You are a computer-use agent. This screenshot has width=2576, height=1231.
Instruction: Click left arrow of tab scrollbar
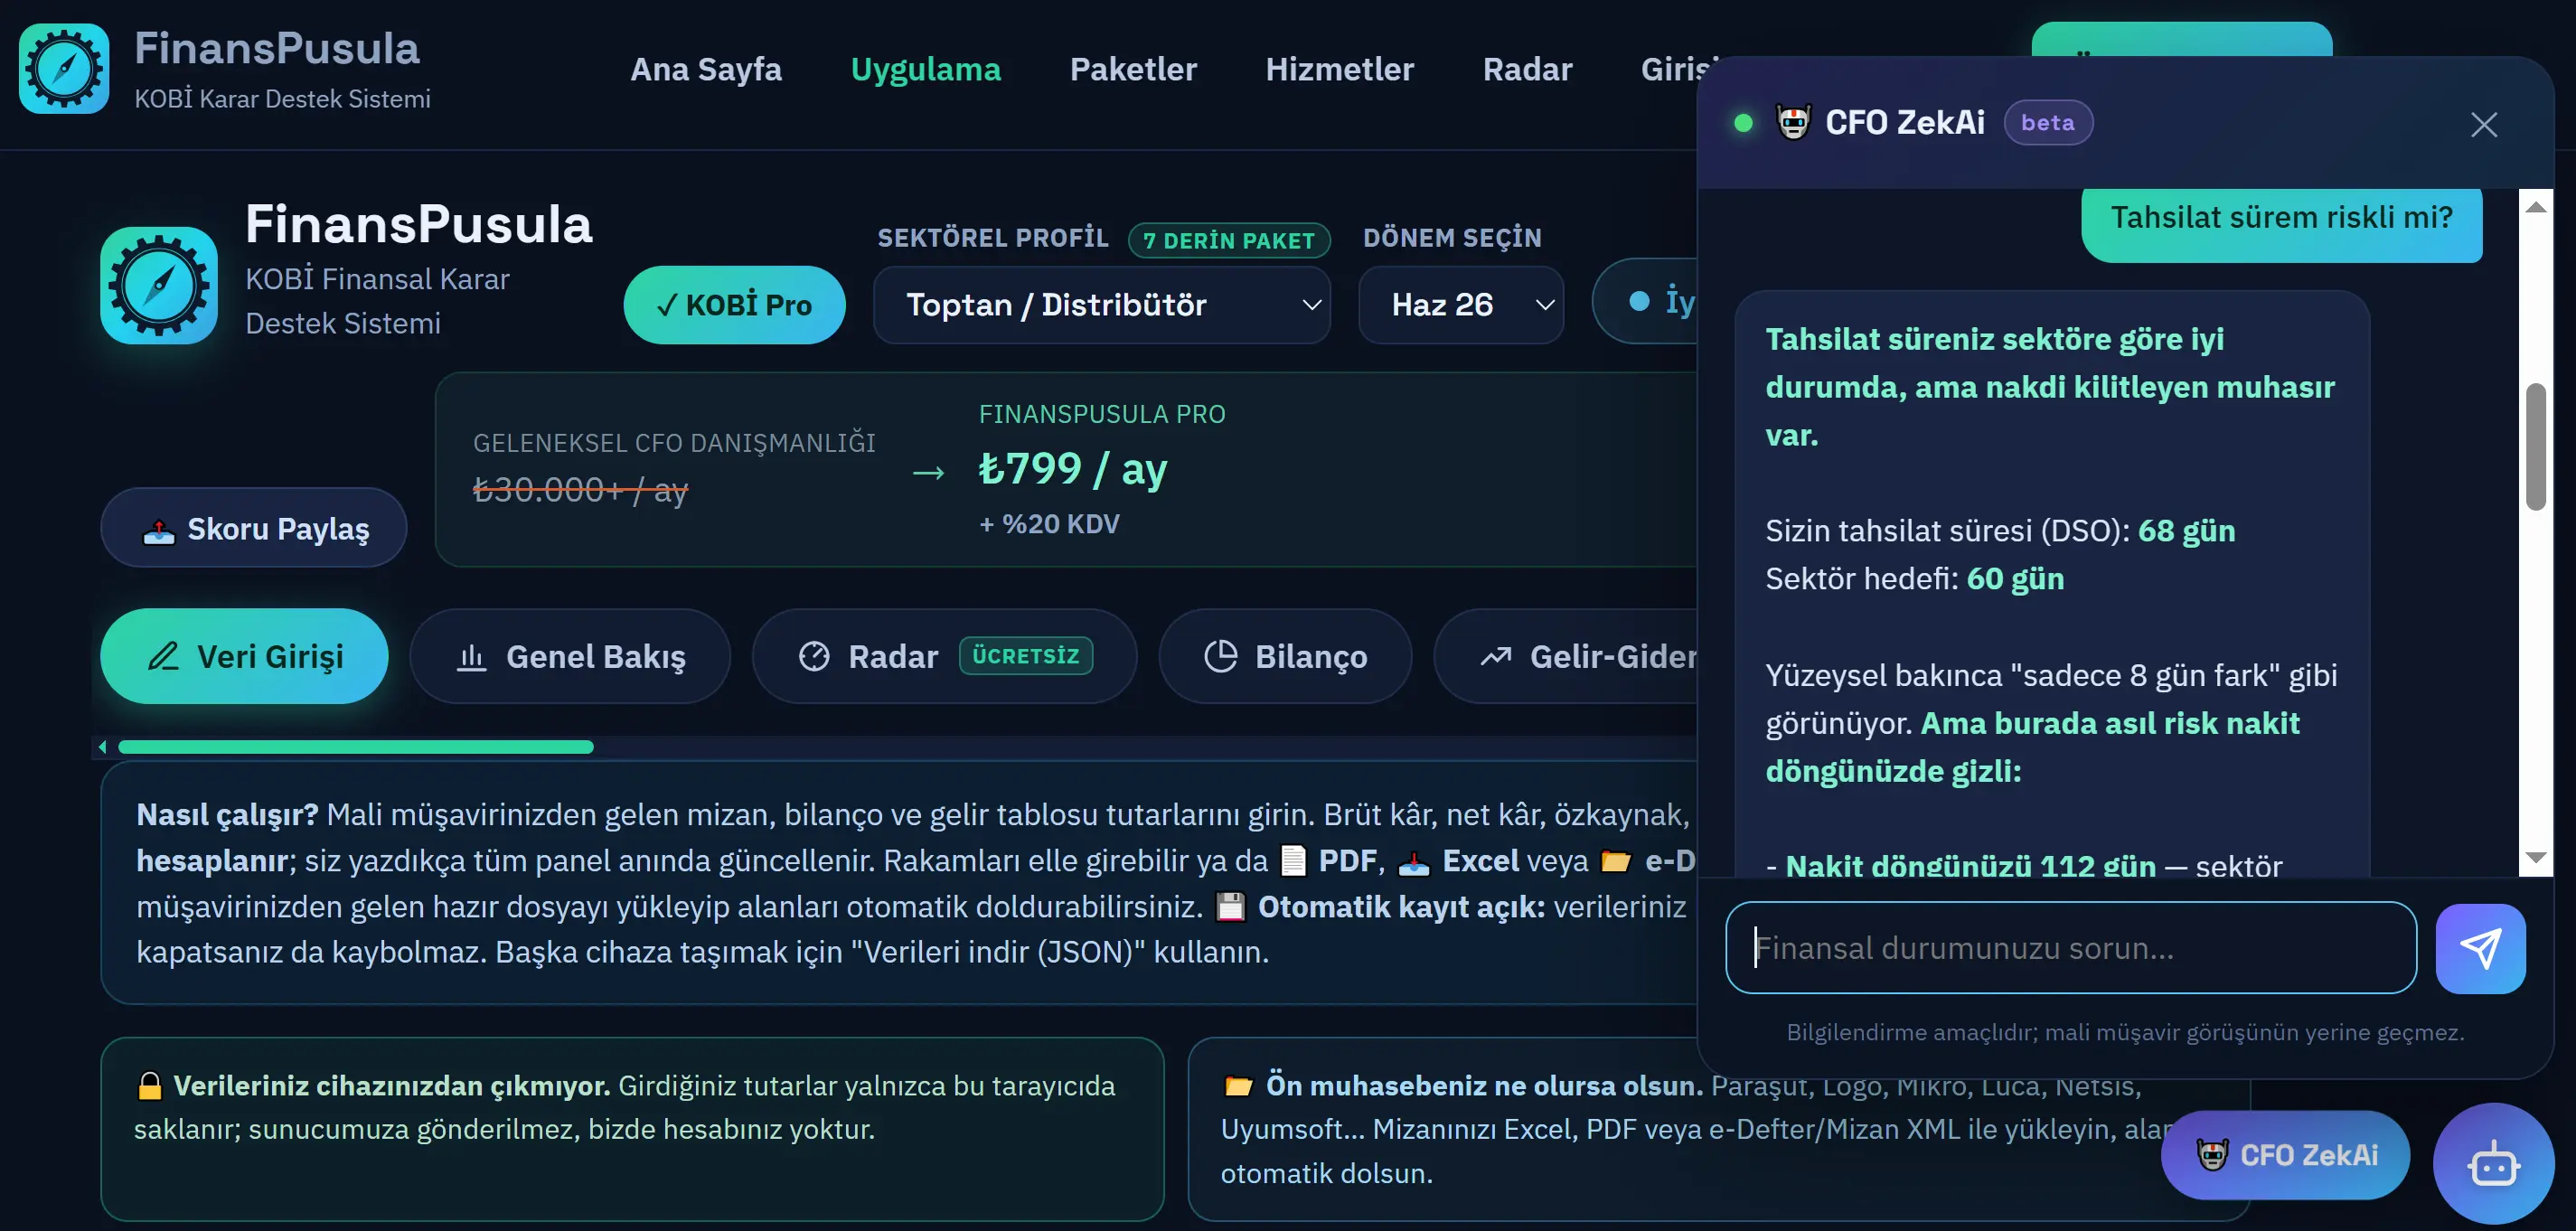(102, 747)
